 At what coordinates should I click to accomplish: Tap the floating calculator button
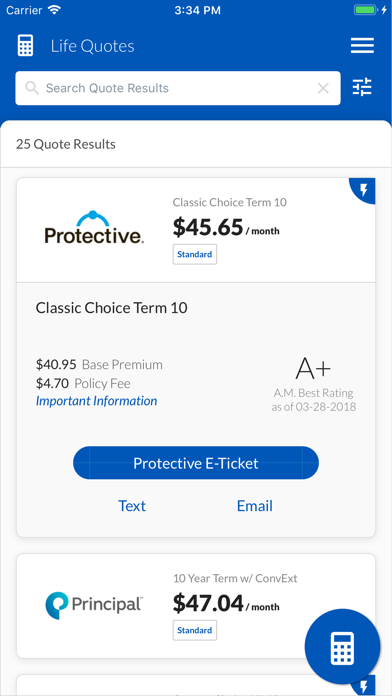pos(342,647)
